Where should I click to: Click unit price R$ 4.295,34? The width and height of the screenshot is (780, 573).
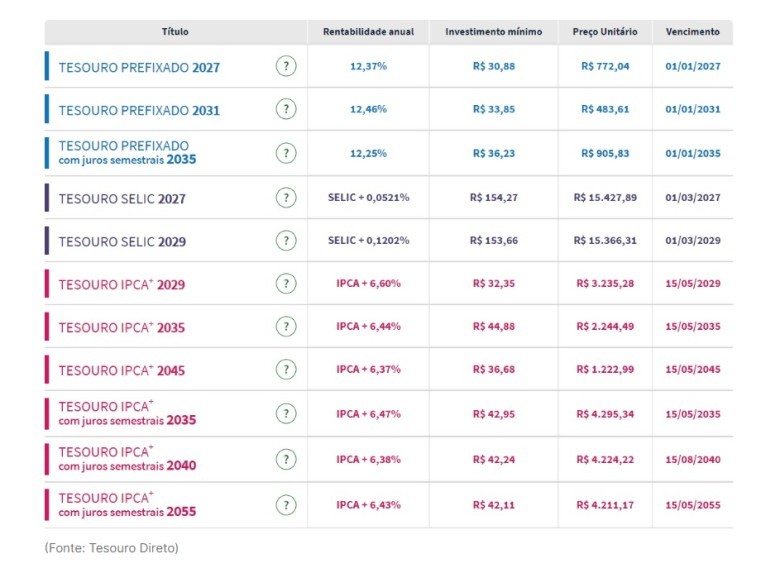pos(605,414)
